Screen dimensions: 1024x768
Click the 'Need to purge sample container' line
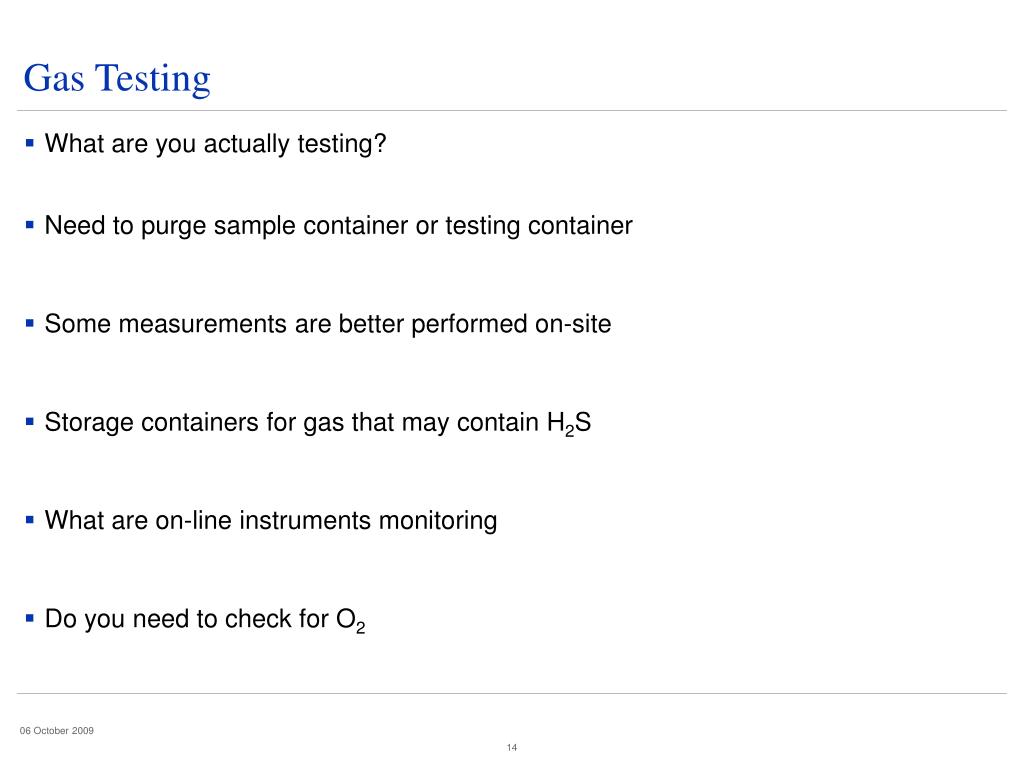tap(338, 226)
